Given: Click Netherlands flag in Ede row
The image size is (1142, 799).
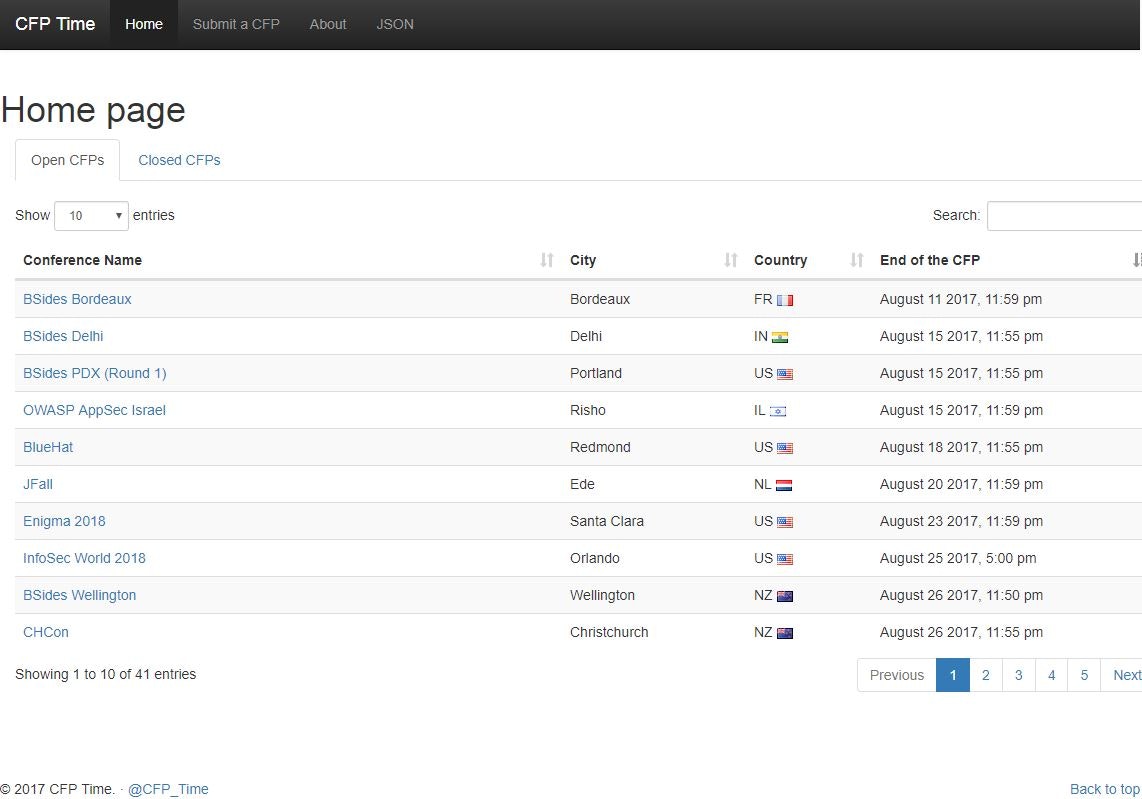Looking at the screenshot, I should pos(784,485).
